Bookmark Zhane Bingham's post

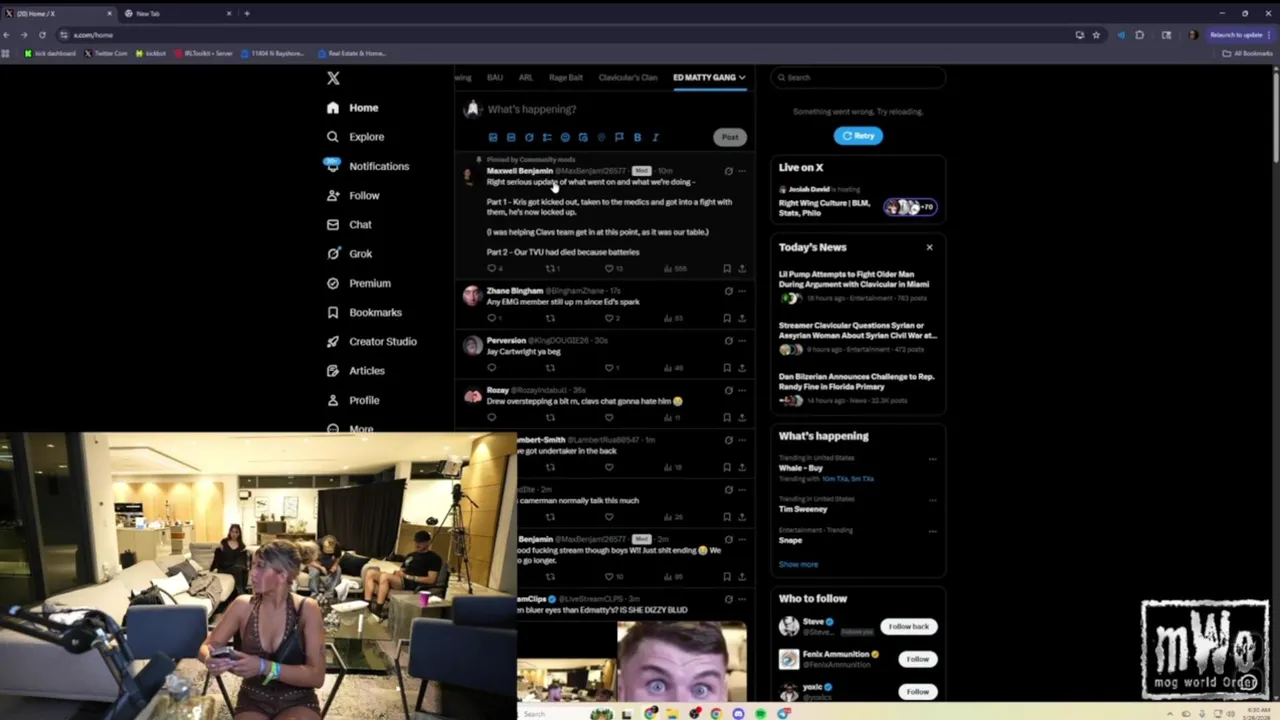click(x=727, y=318)
